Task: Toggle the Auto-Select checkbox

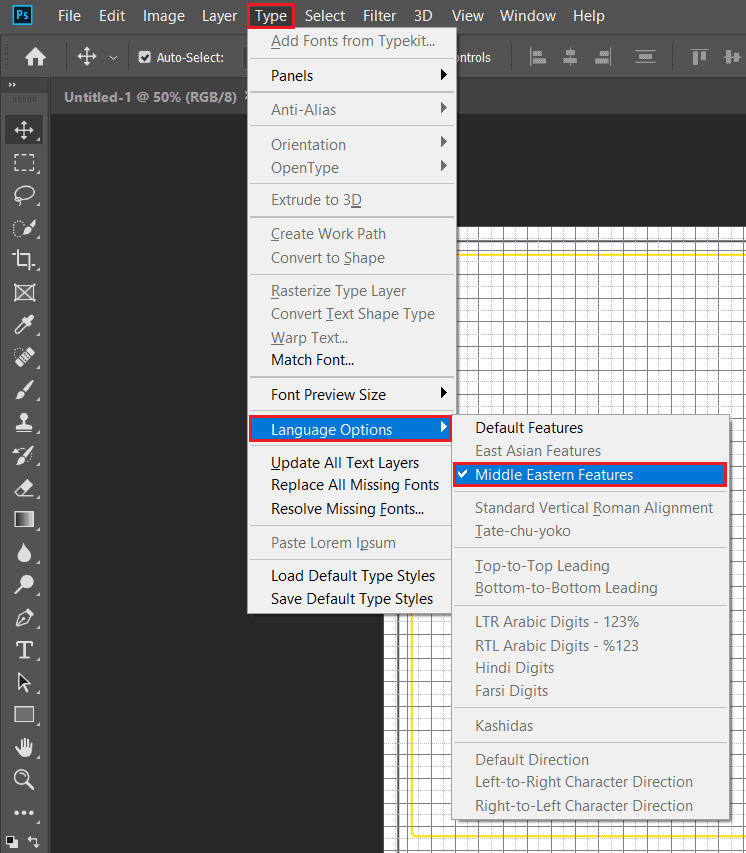Action: 145,58
